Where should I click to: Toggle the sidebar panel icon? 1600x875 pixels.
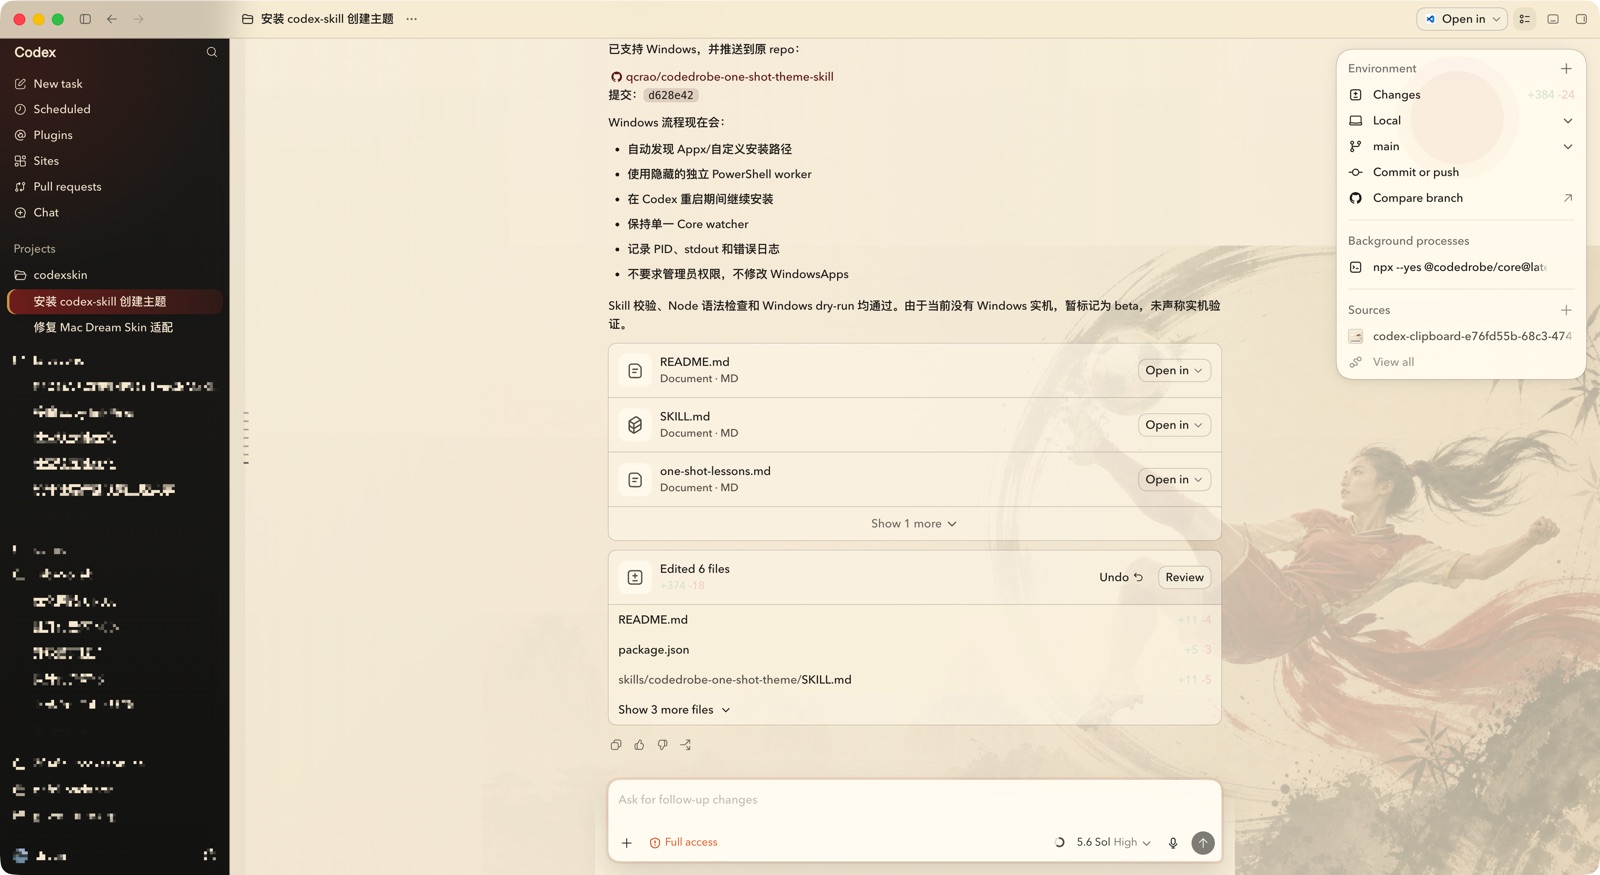85,19
